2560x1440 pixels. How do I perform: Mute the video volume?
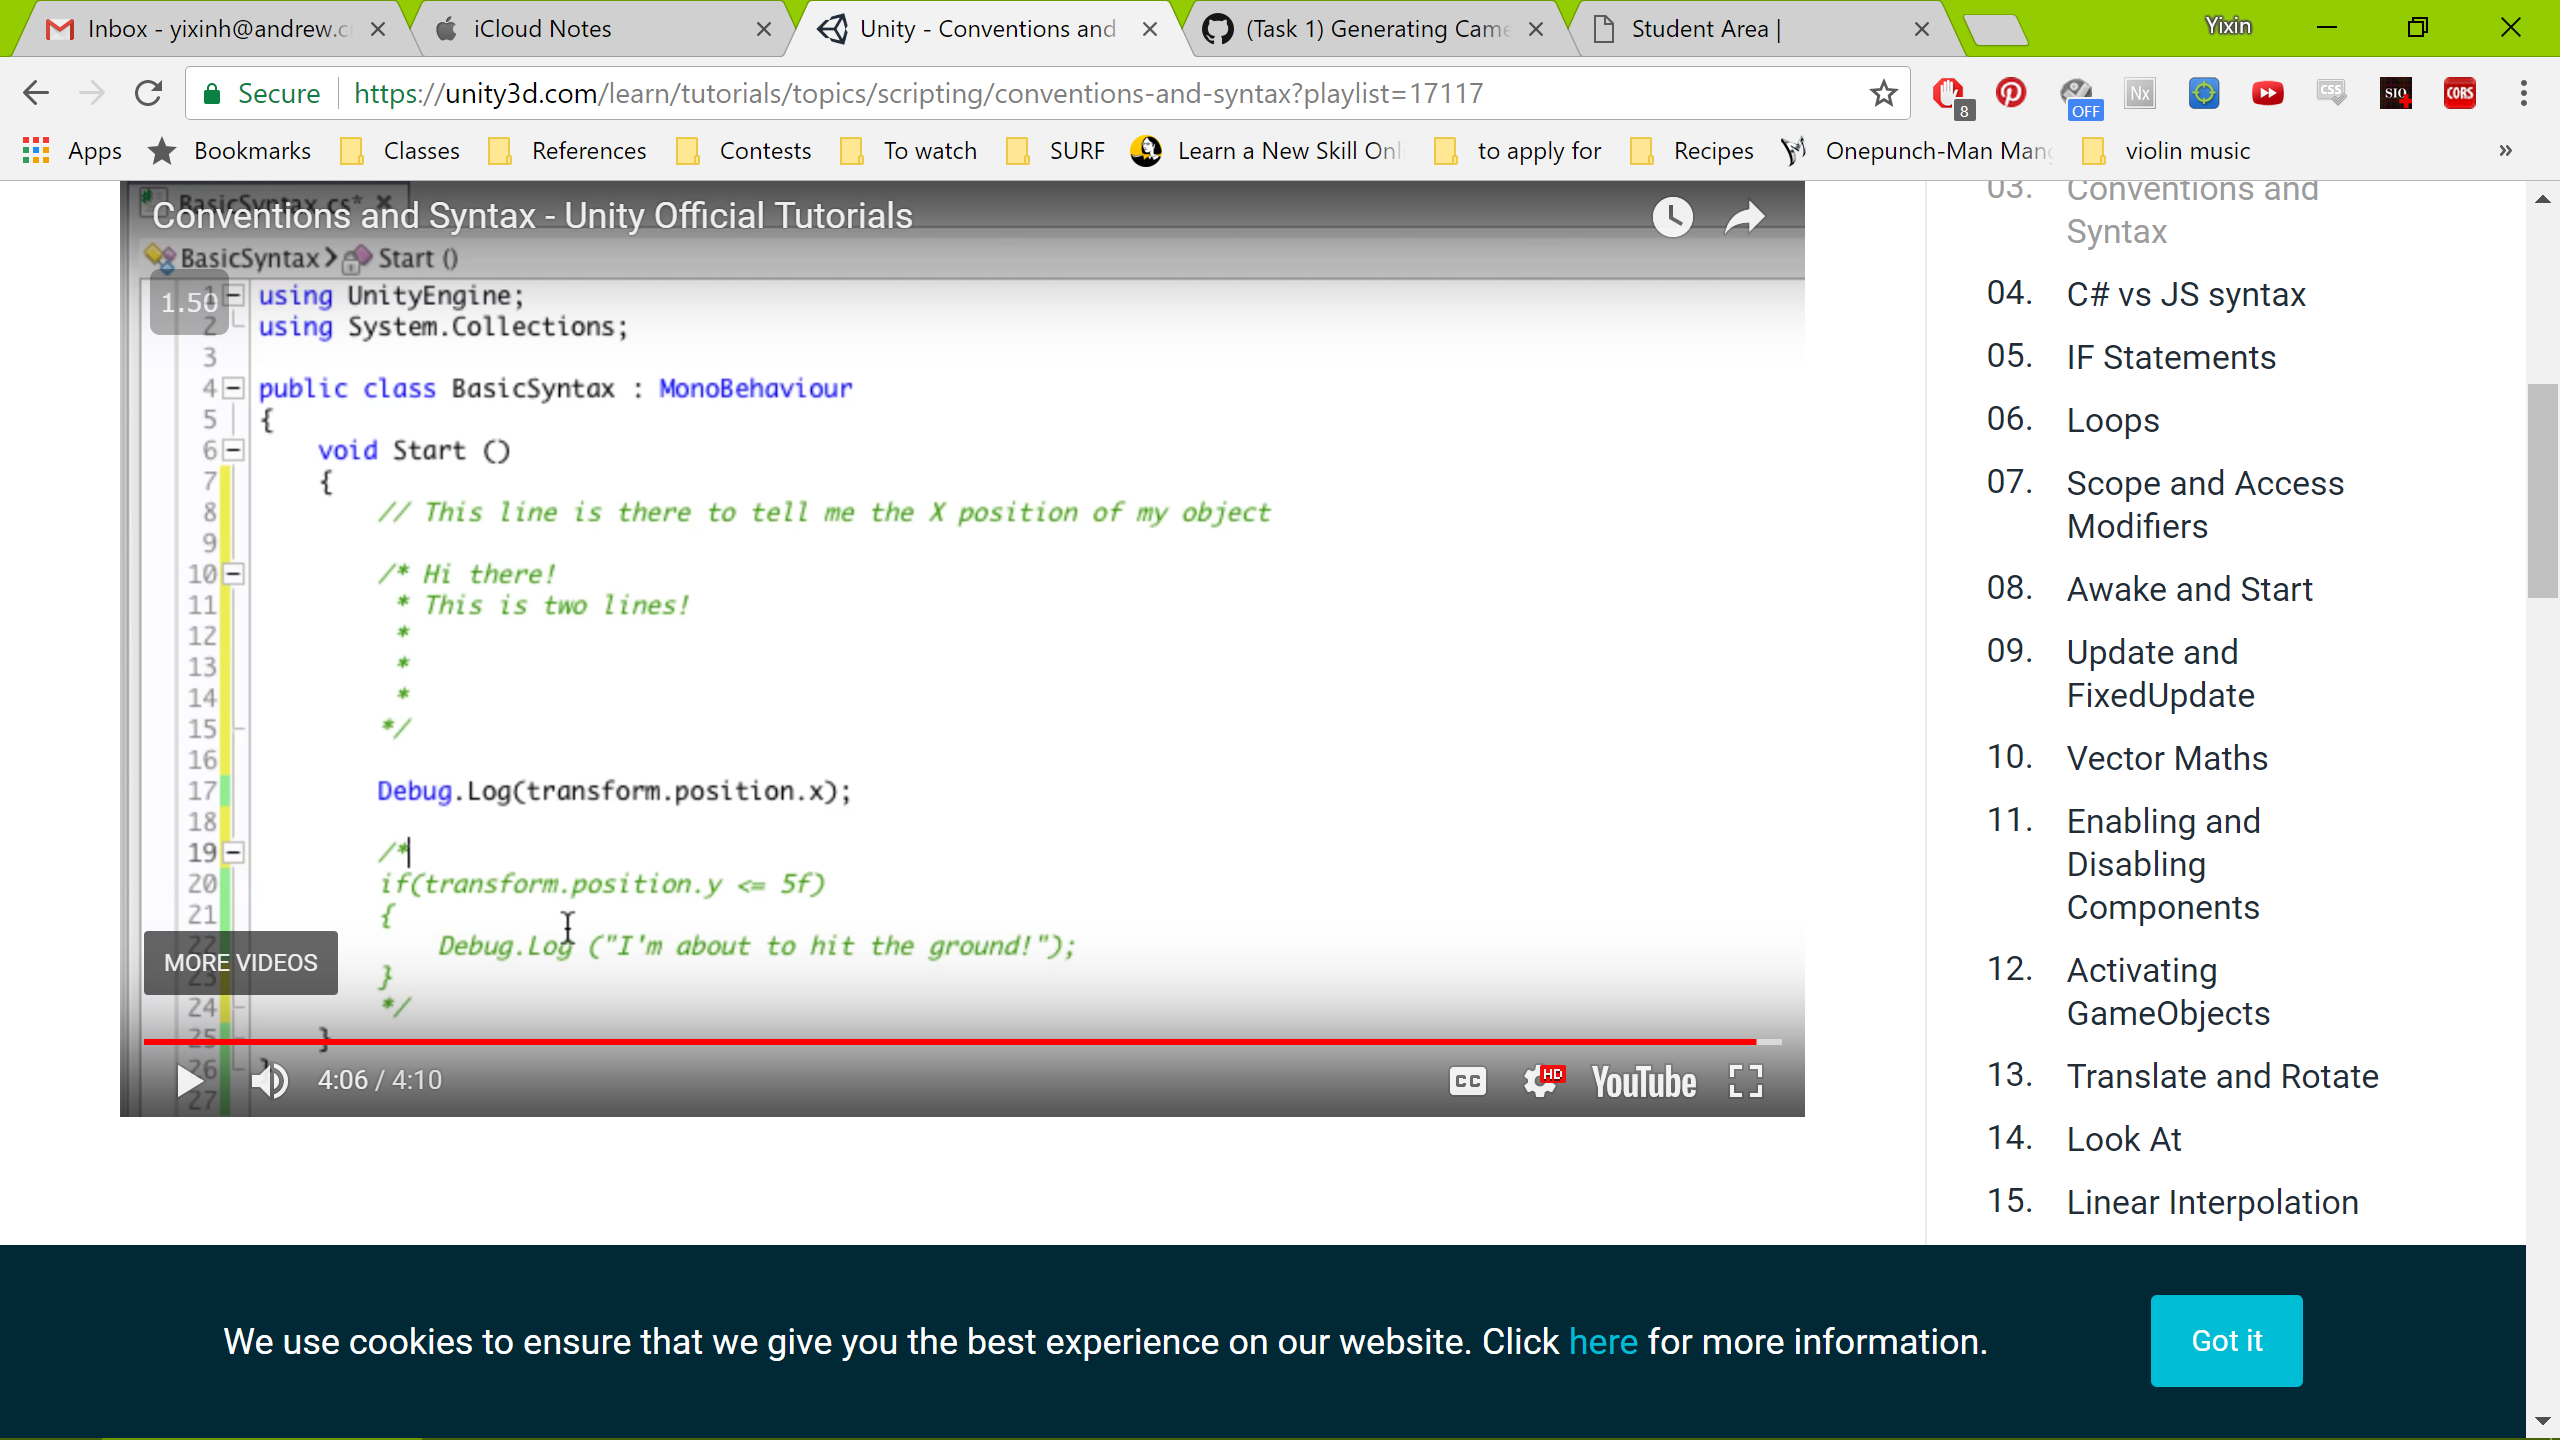(269, 1081)
